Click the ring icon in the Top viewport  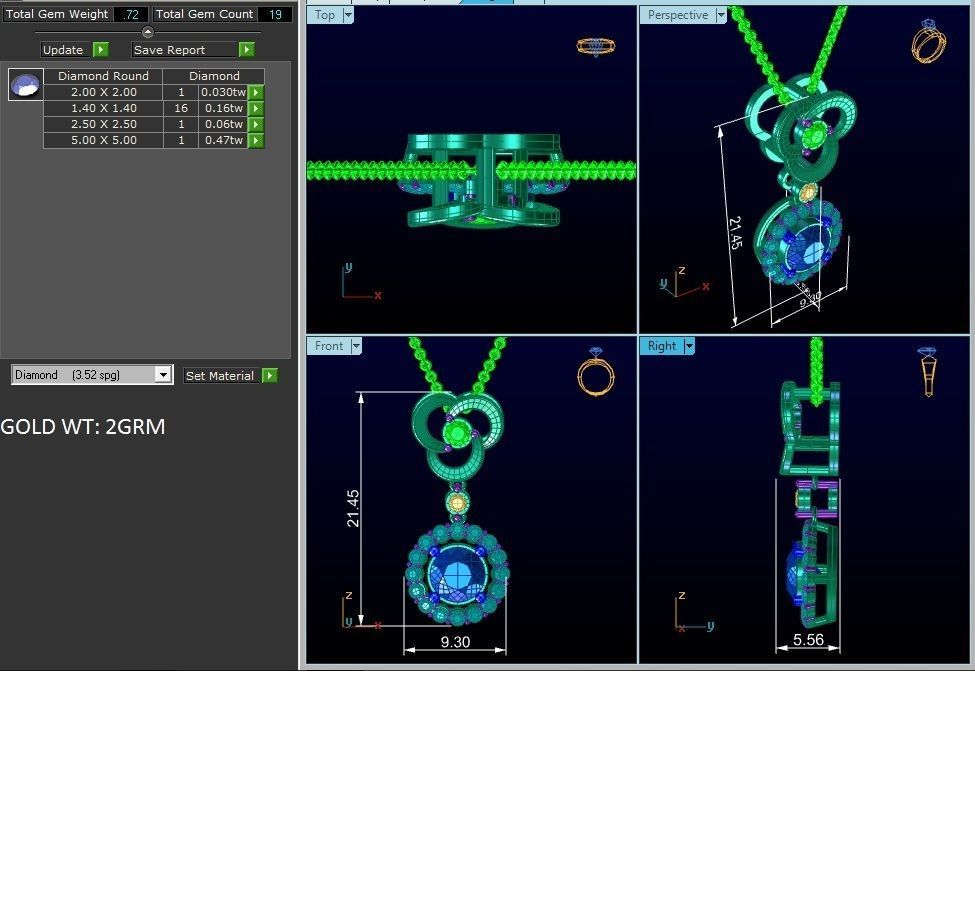[x=596, y=47]
